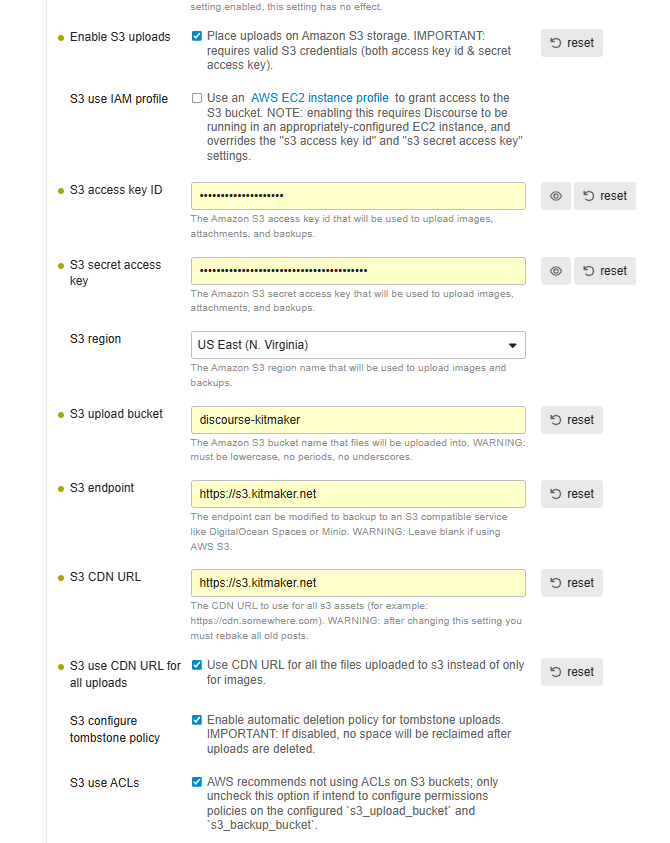Viewport: 670px width, 843px height.
Task: Click into the S3 endpoint text field
Action: tap(358, 494)
